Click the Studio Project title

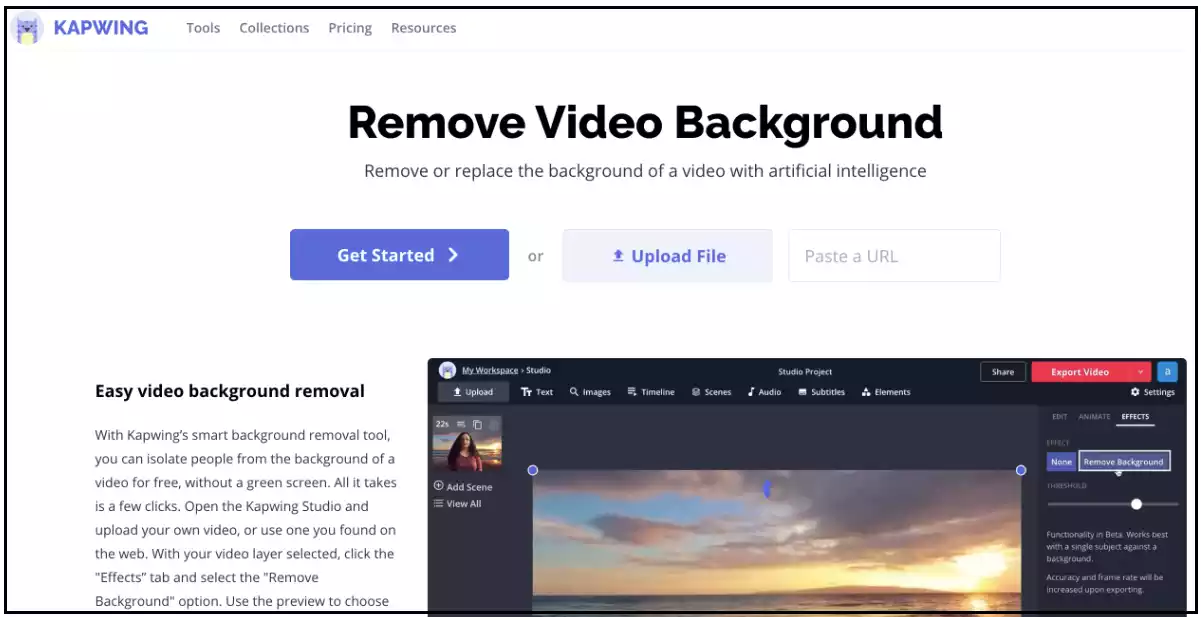[x=805, y=372]
